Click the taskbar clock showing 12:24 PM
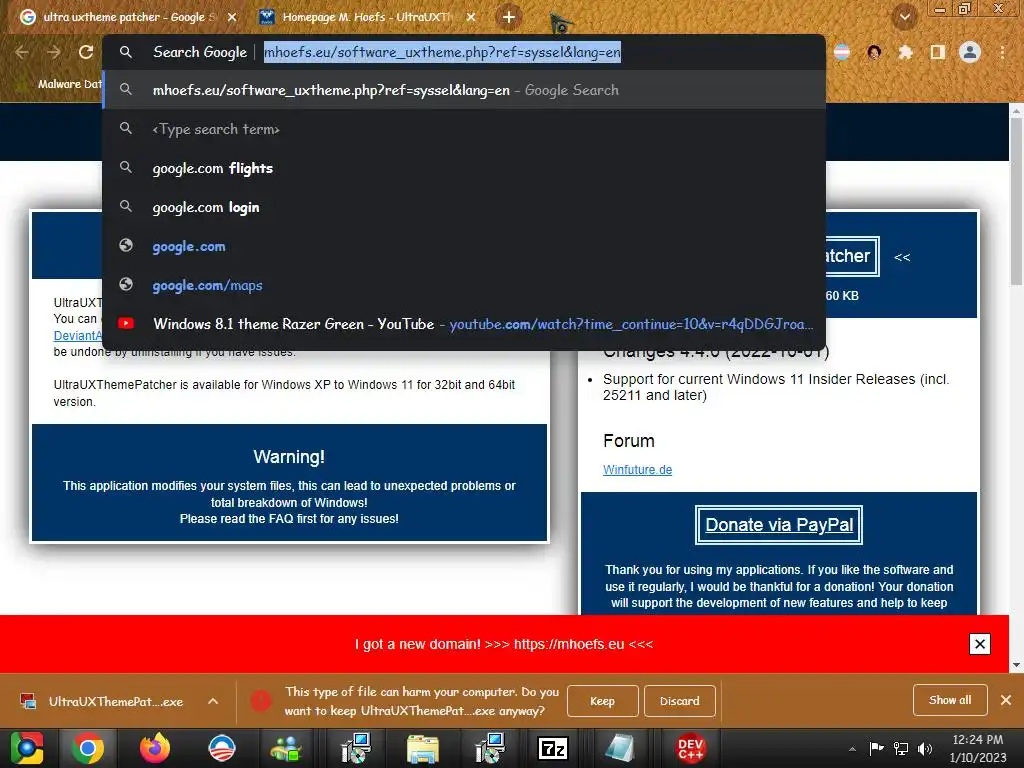This screenshot has height=768, width=1024. click(x=978, y=748)
